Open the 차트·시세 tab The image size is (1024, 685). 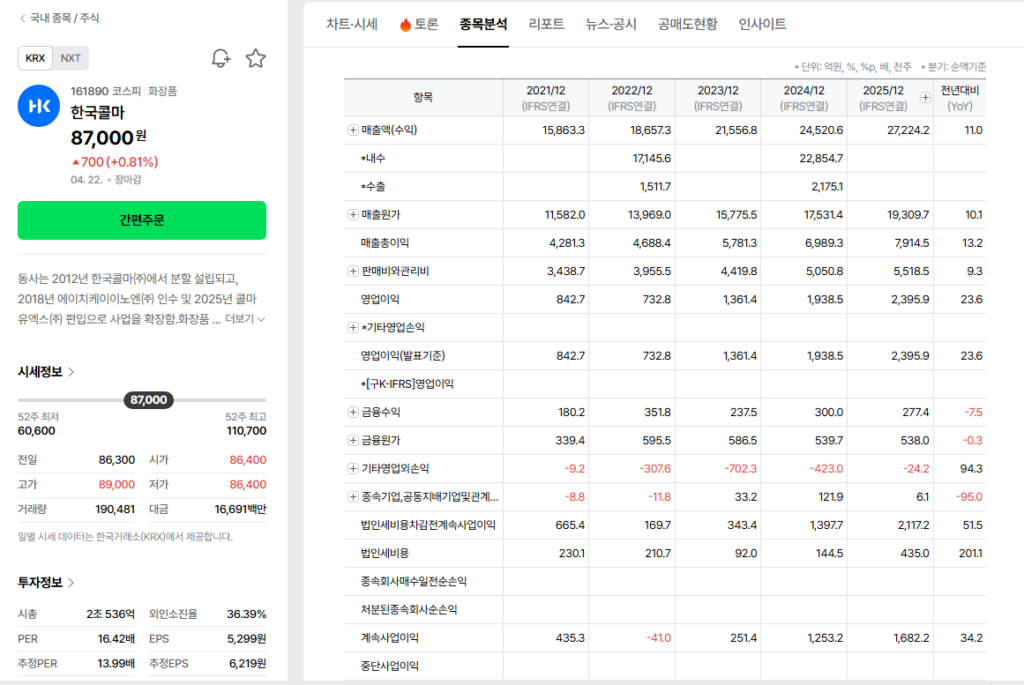point(352,24)
